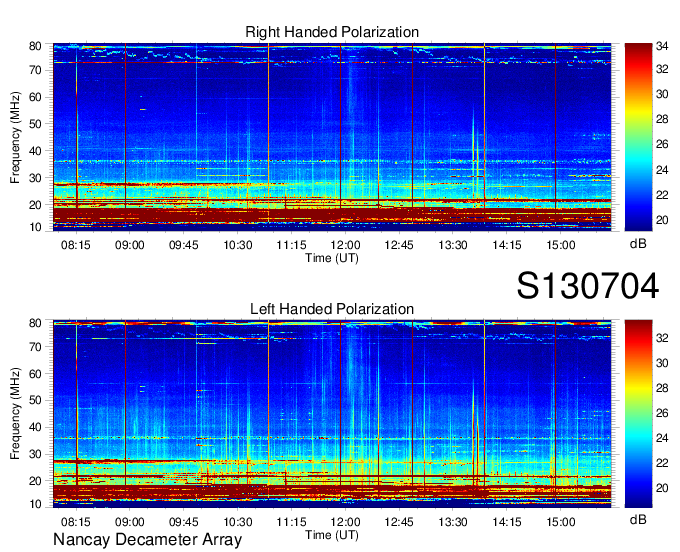680x552 pixels.
Task: Click the "dB" unit label beside top plot
Action: click(638, 244)
